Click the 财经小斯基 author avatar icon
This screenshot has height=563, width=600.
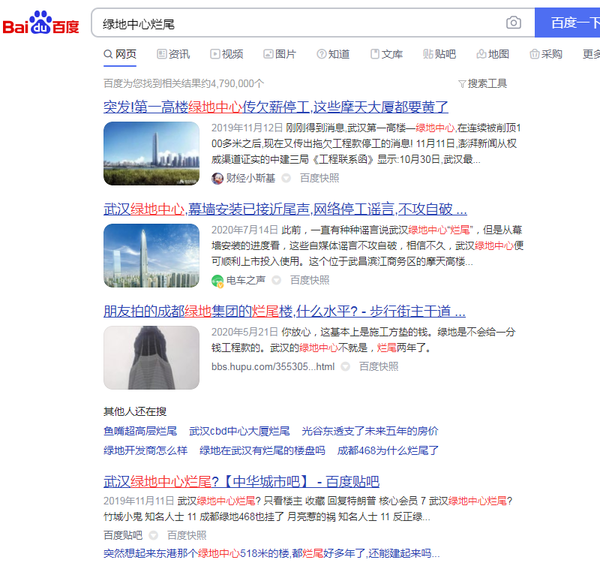(217, 178)
